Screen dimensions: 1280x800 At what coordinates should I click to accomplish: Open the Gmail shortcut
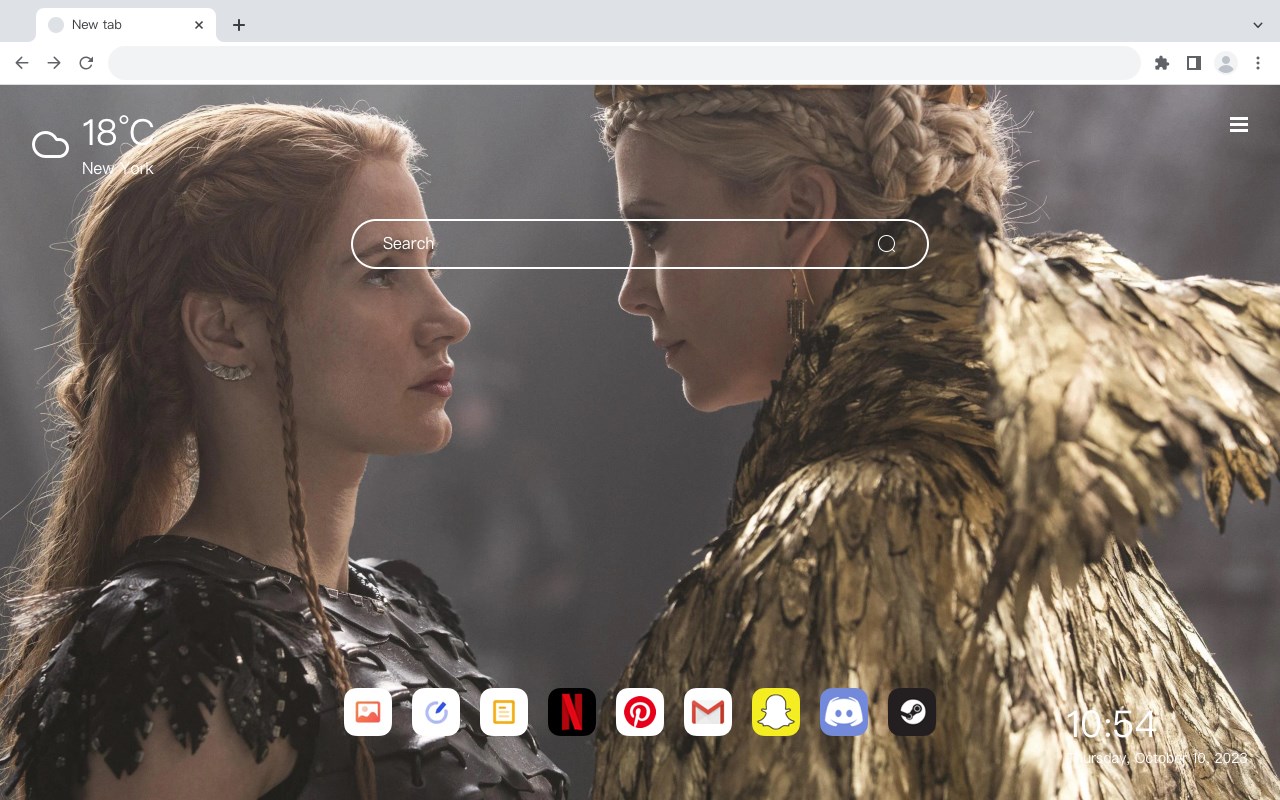pyautogui.click(x=708, y=712)
